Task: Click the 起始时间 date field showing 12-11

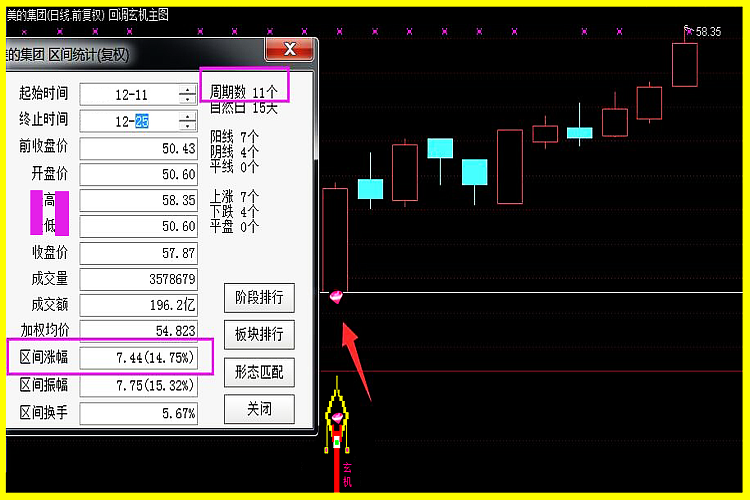Action: point(129,94)
